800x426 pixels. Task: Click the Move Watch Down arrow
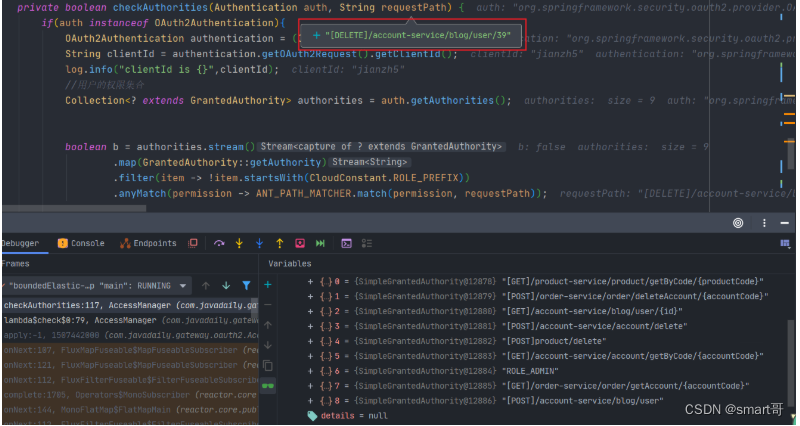pos(268,345)
